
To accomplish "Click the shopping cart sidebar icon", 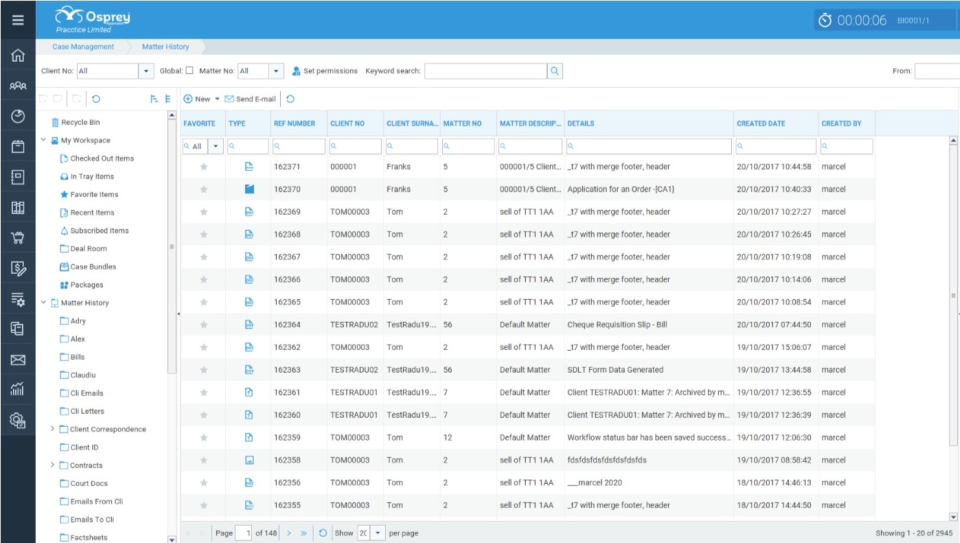I will pos(17,238).
